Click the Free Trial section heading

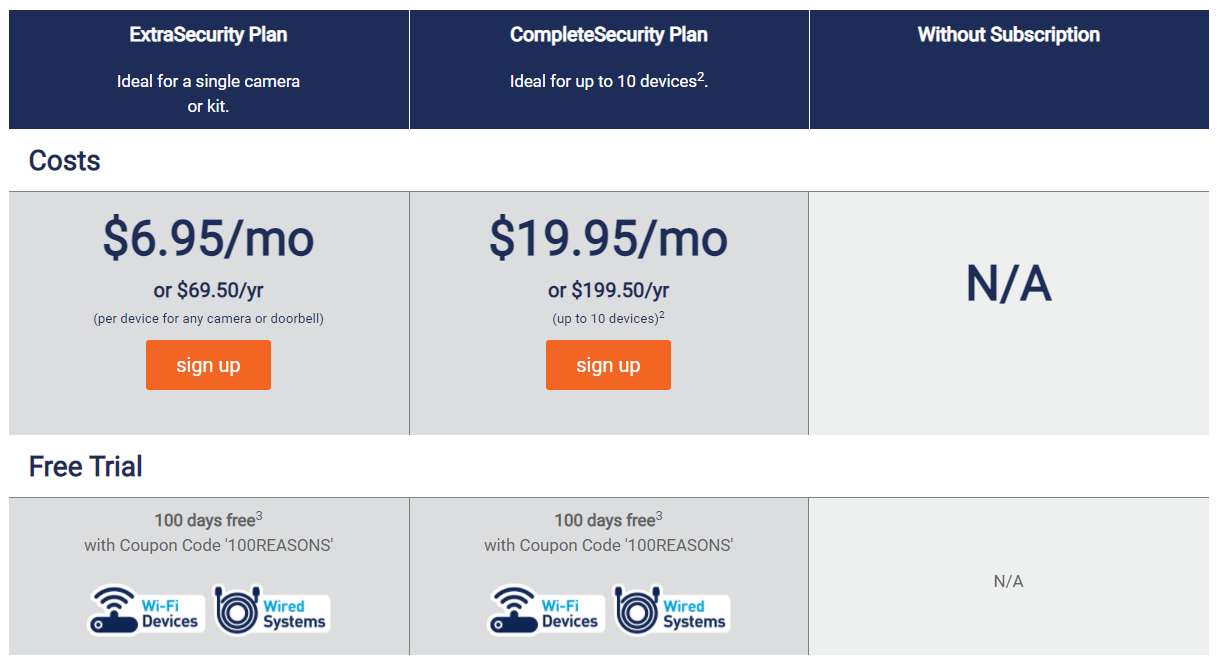[x=86, y=467]
